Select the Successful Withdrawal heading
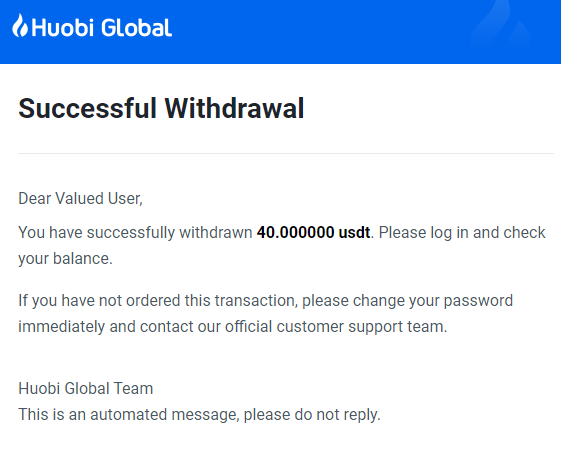561x453 pixels. pos(161,108)
